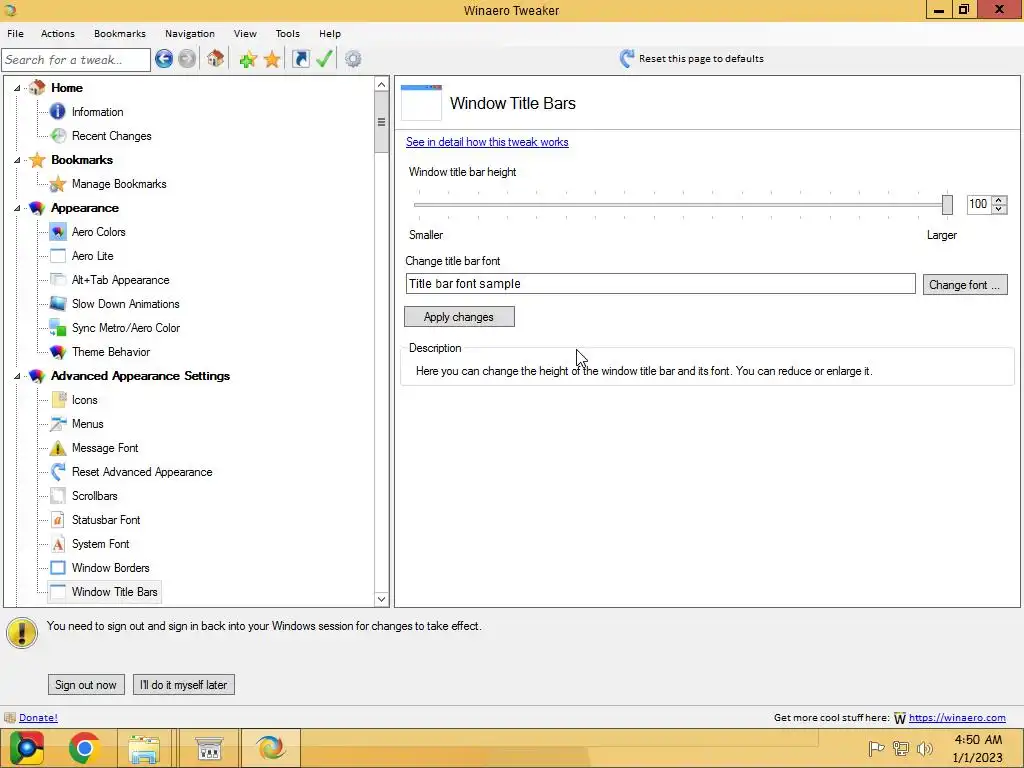Click in the Search for a tweak box
This screenshot has width=1024, height=768.
(76, 59)
